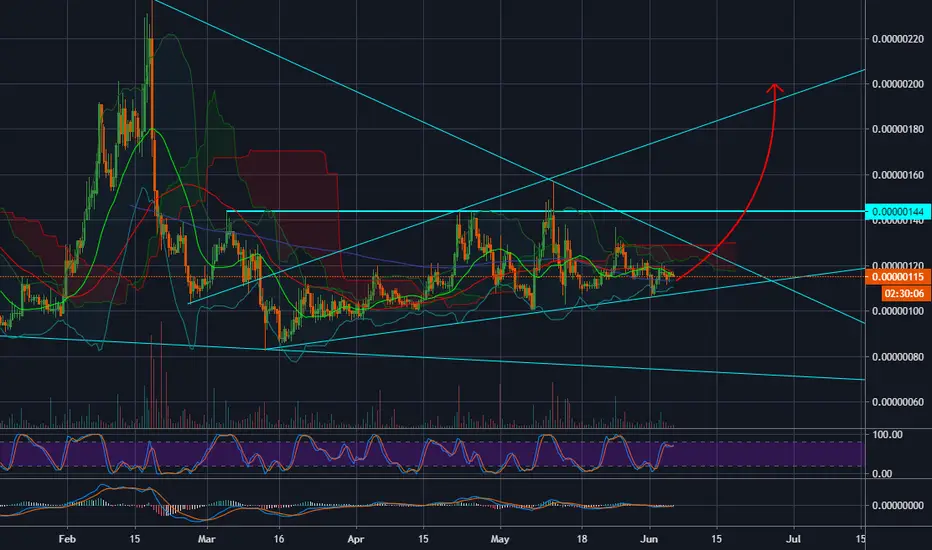Screen dimensions: 932x550
Task: Select the 18 date label on time axis
Action: [x=582, y=539]
